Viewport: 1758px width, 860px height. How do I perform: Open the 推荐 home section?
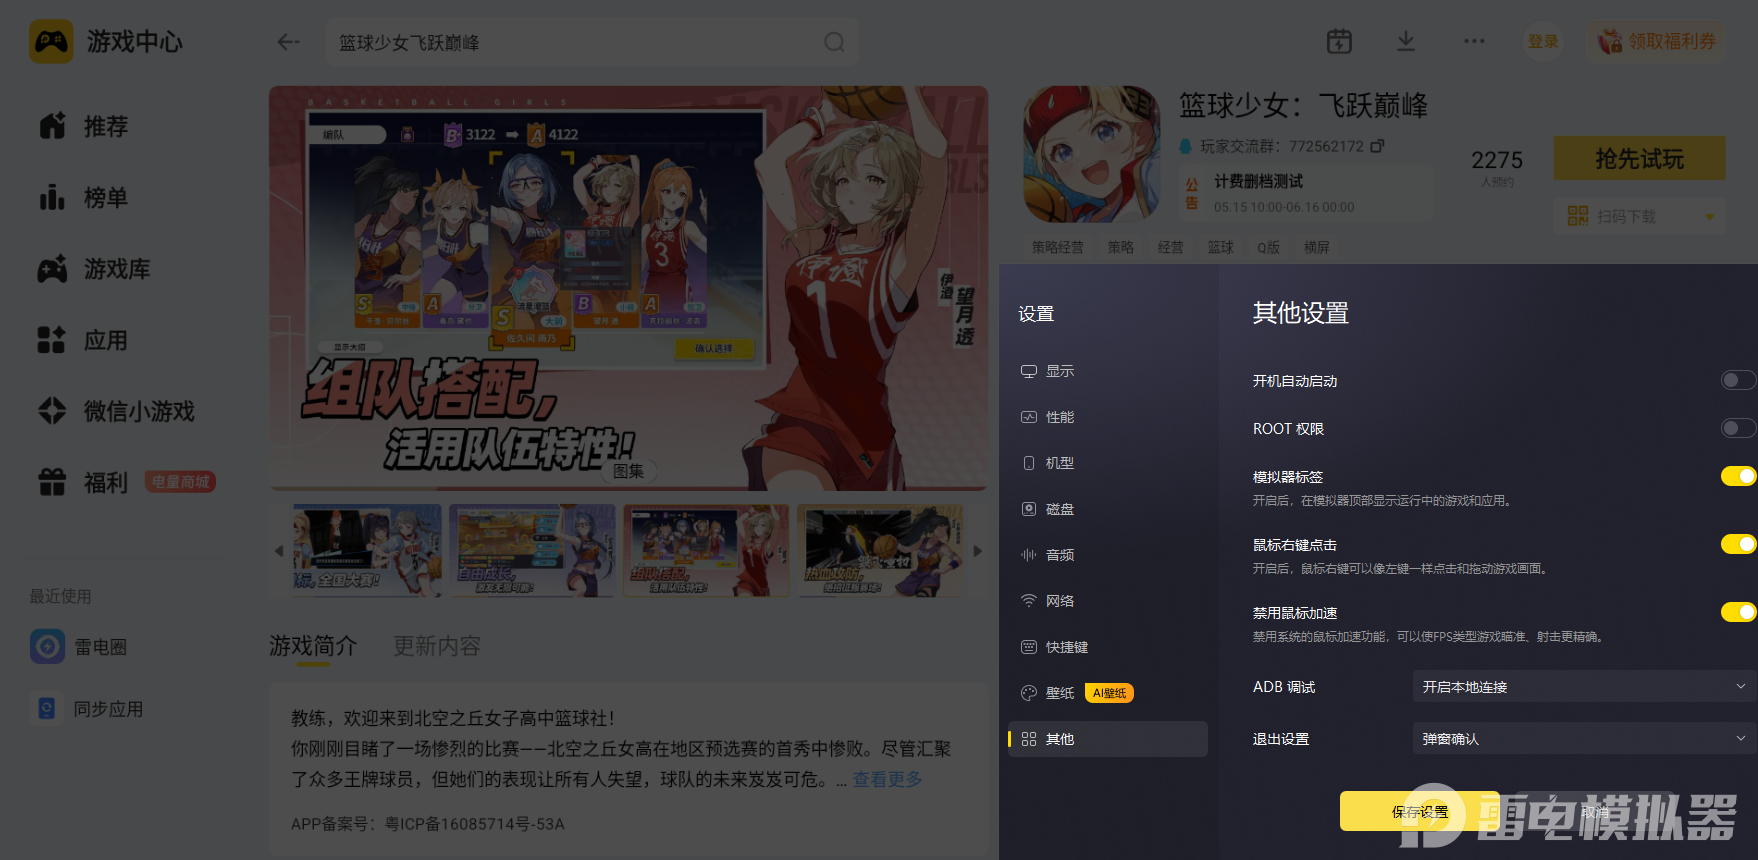tap(84, 127)
